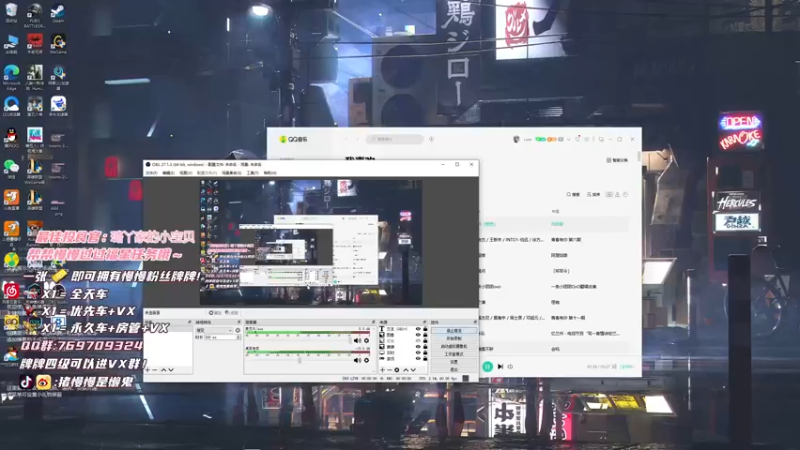Open 排序 sort option in QQ Music
Viewport: 800px width, 450px height.
(x=593, y=194)
